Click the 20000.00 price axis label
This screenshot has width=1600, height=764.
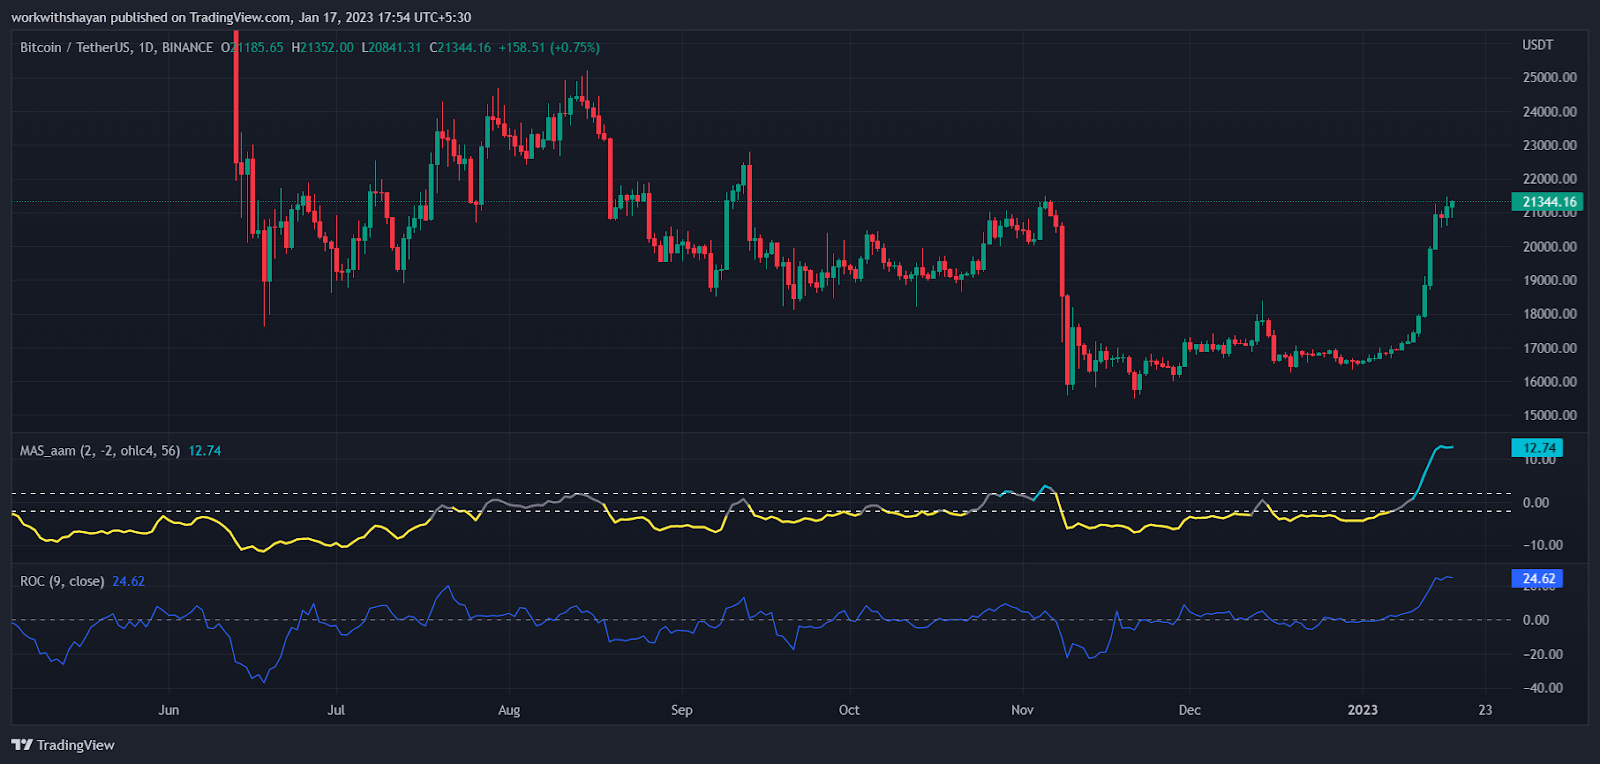1550,246
